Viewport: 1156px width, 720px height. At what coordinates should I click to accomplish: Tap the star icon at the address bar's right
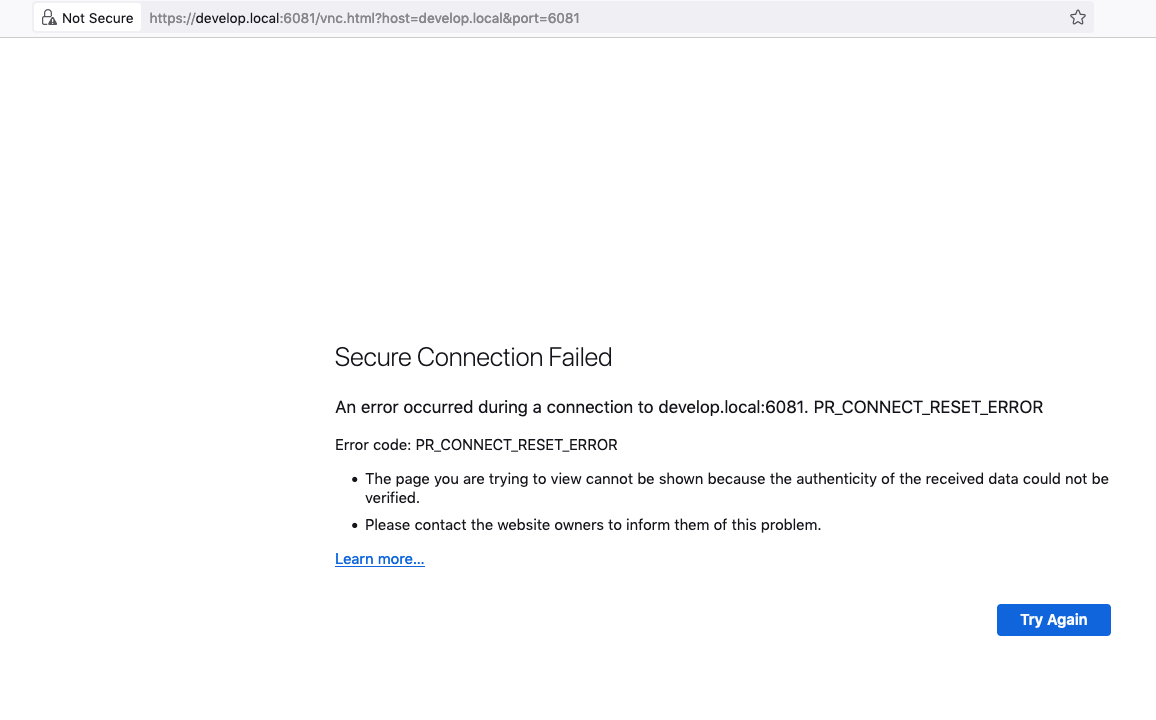[x=1077, y=17]
